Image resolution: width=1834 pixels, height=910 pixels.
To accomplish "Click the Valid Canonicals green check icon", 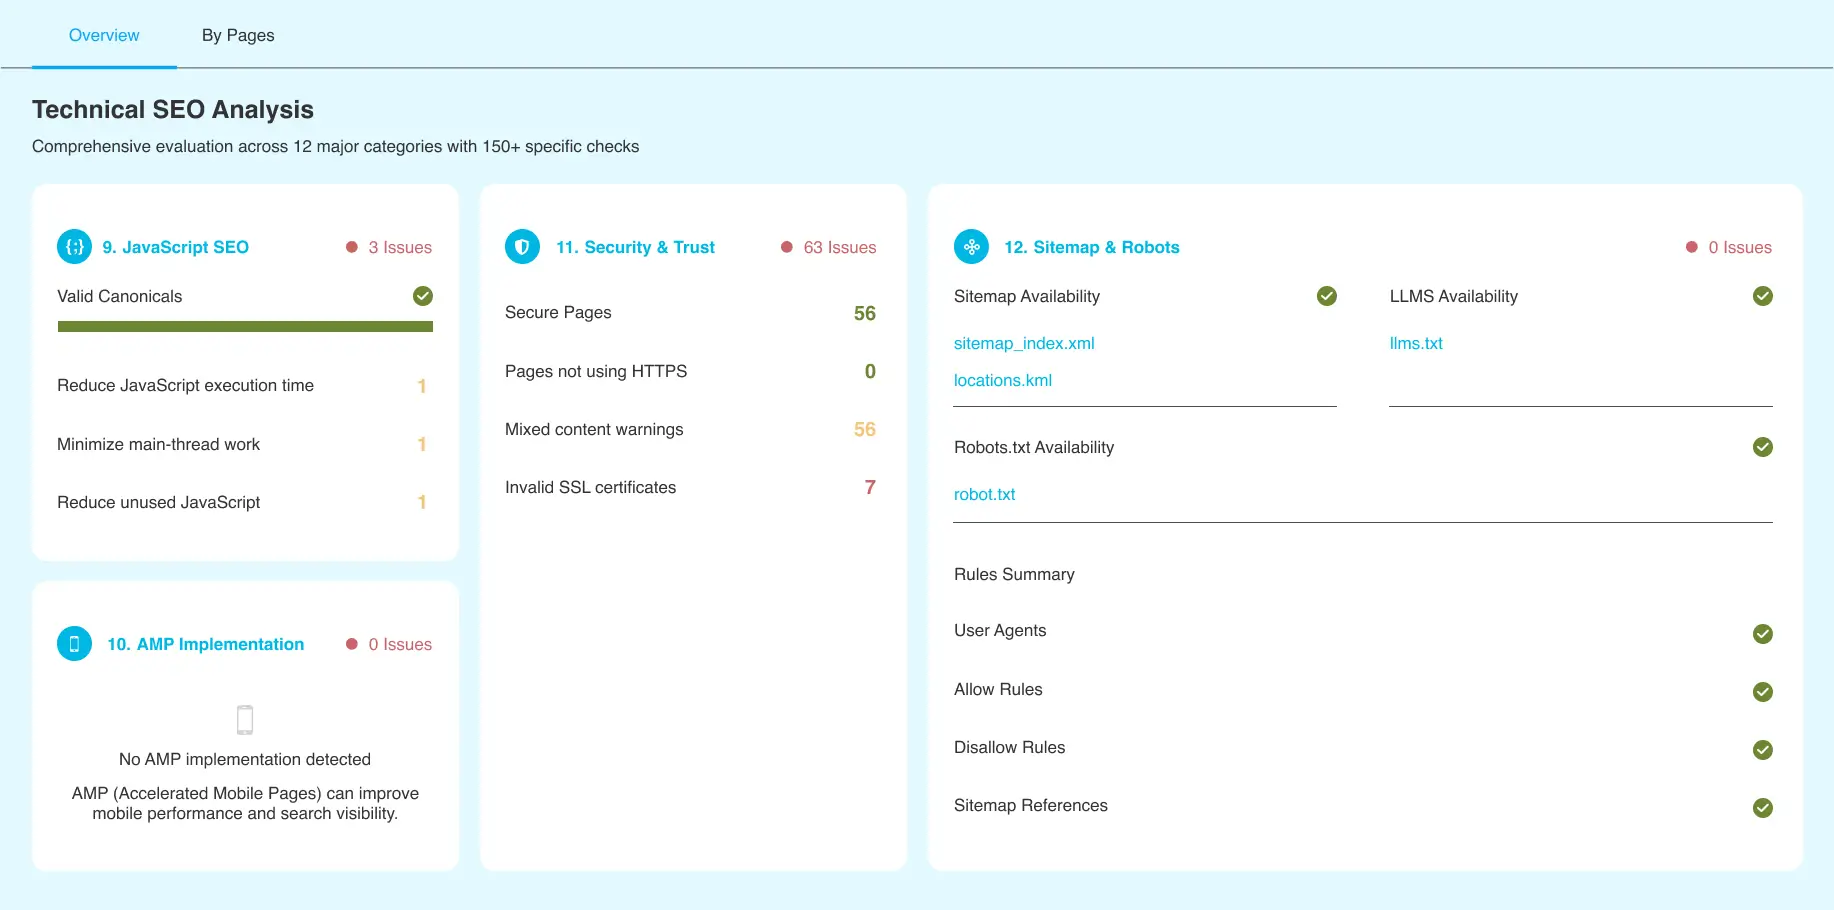I will pos(423,296).
